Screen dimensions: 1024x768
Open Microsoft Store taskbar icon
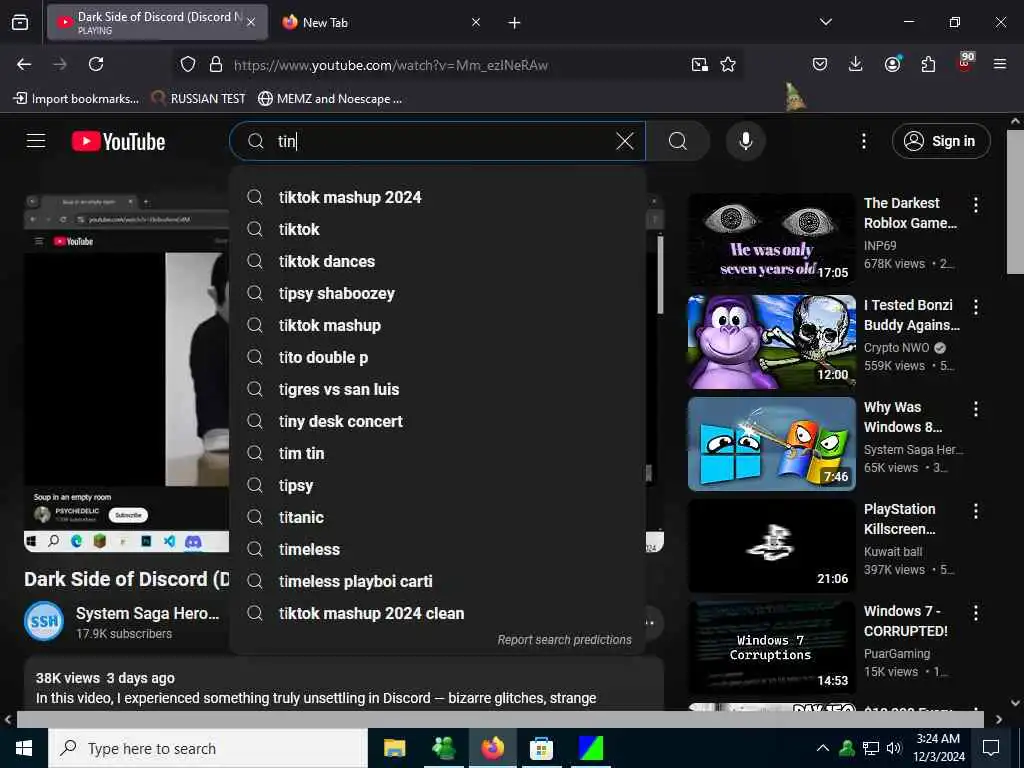pos(541,748)
